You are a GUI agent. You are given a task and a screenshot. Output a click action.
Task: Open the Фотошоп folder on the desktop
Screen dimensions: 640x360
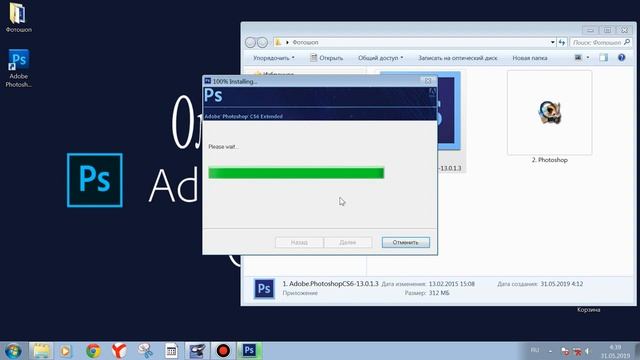18,17
